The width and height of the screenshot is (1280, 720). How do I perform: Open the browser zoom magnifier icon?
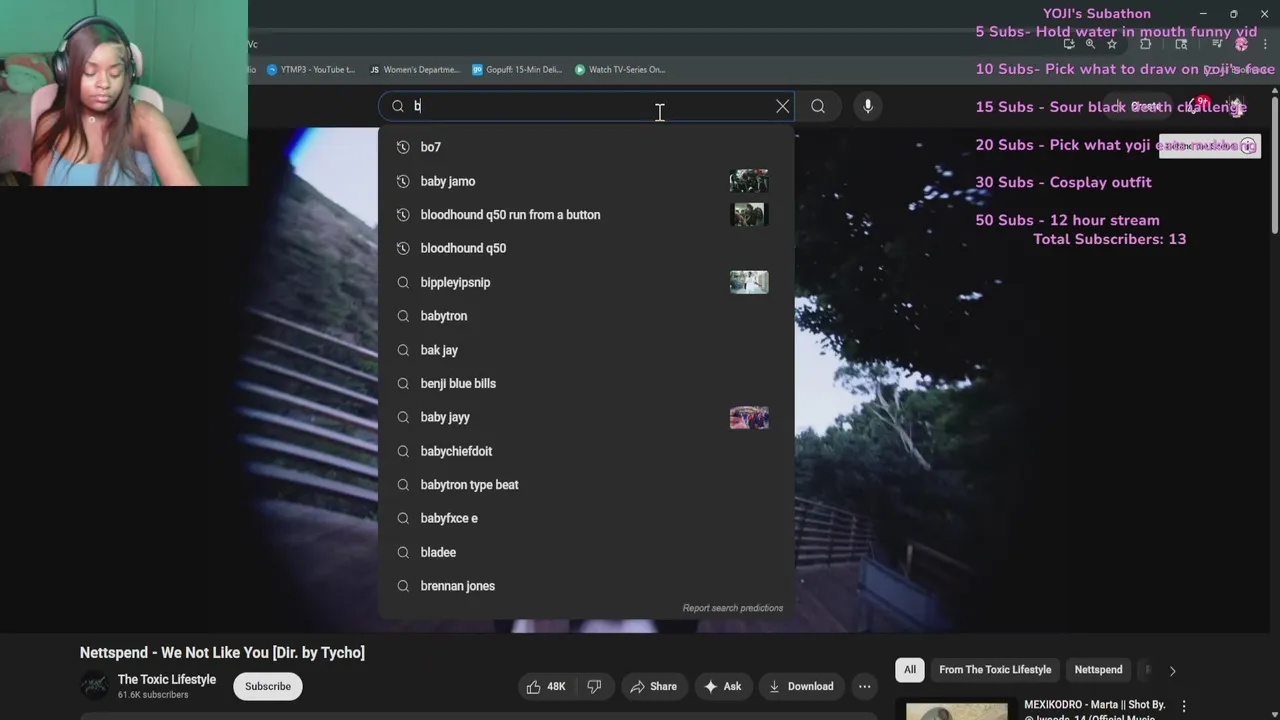pyautogui.click(x=1090, y=44)
